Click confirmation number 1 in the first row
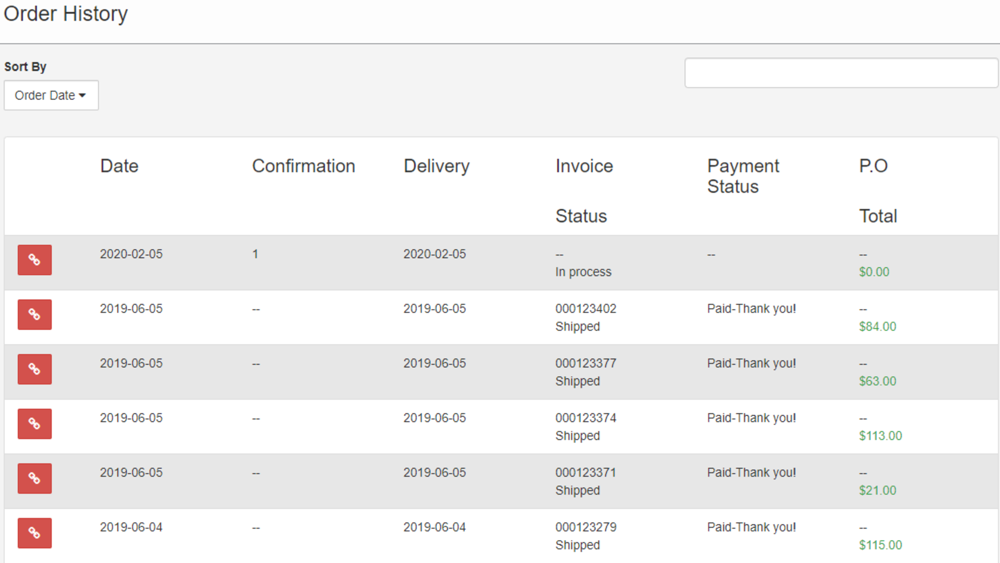The image size is (1000, 563). [x=255, y=254]
